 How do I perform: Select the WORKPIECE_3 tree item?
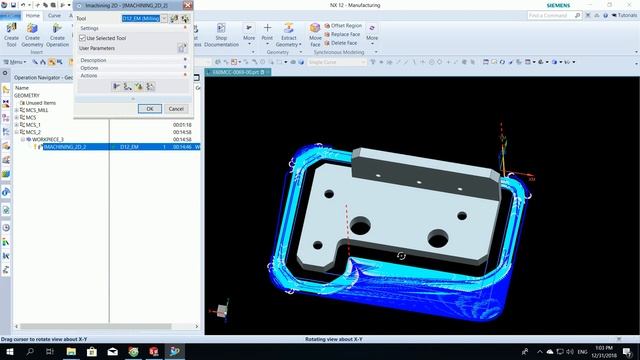click(x=48, y=140)
